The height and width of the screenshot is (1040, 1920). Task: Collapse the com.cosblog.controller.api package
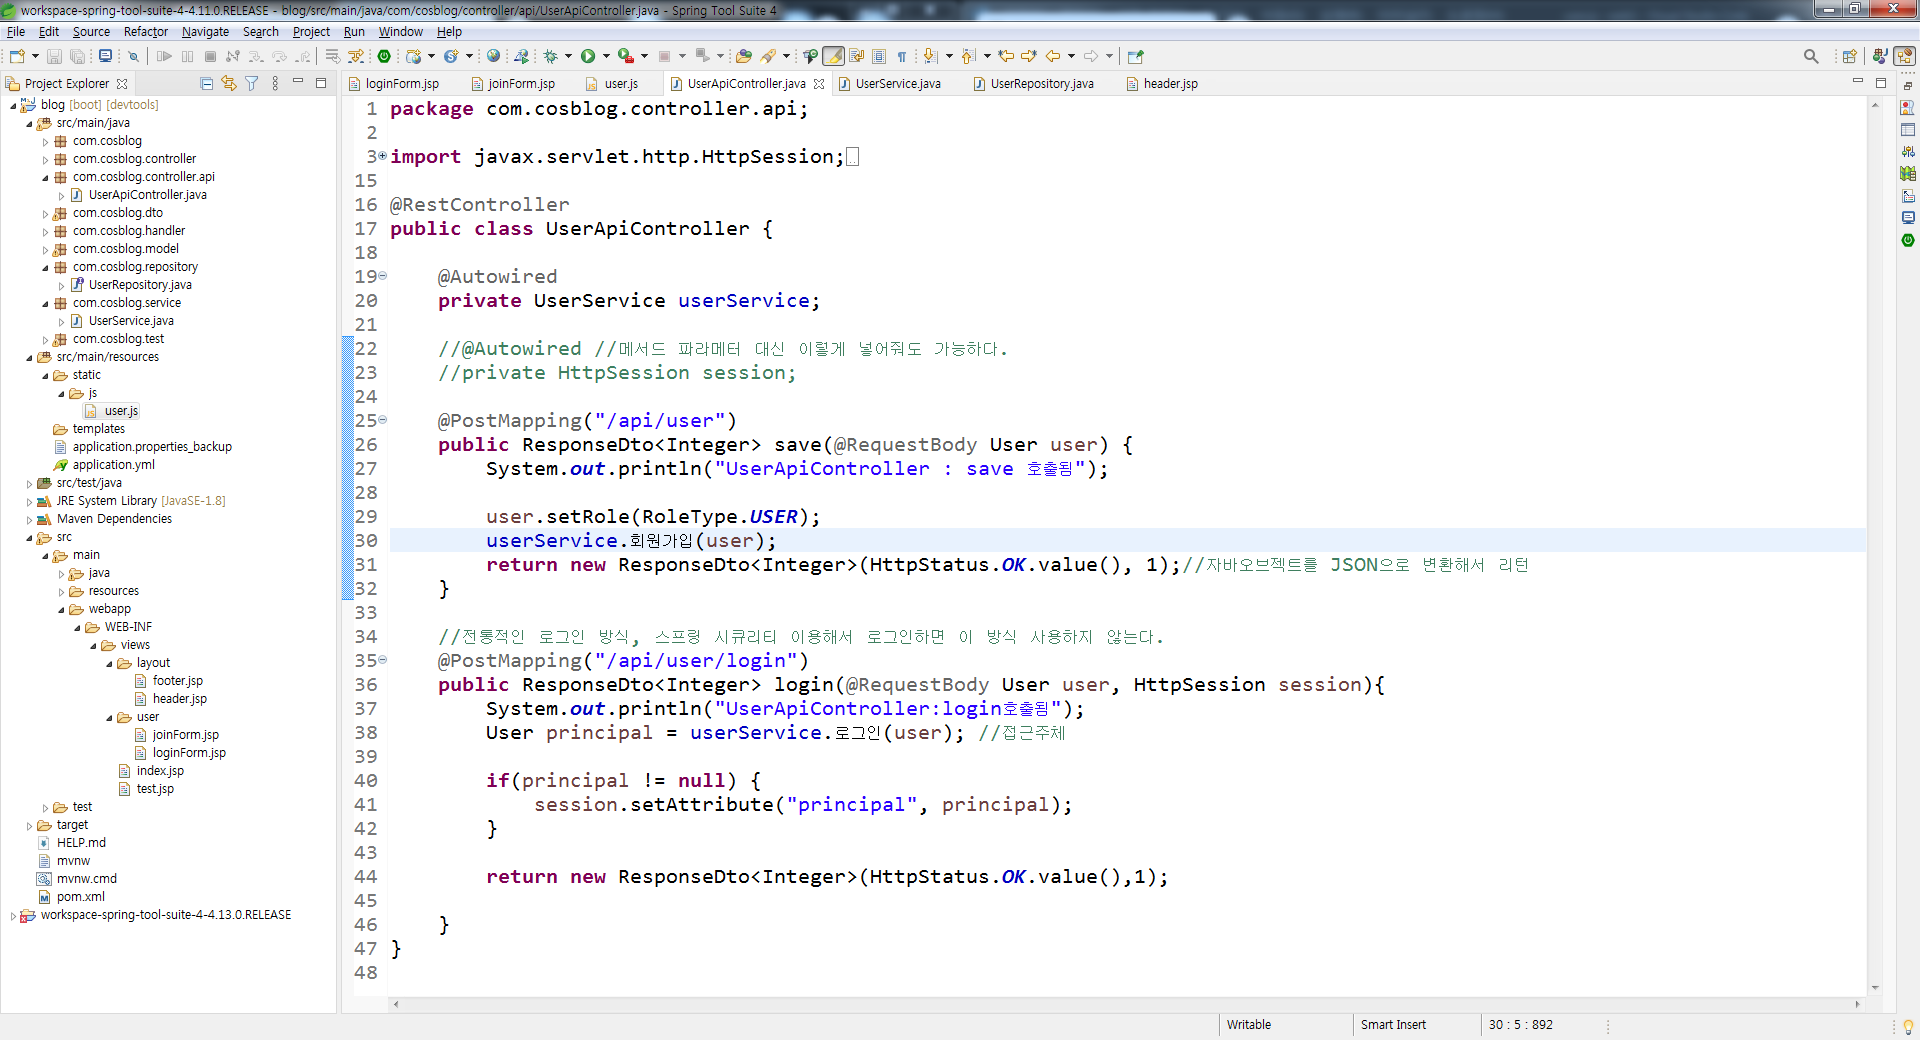(45, 177)
